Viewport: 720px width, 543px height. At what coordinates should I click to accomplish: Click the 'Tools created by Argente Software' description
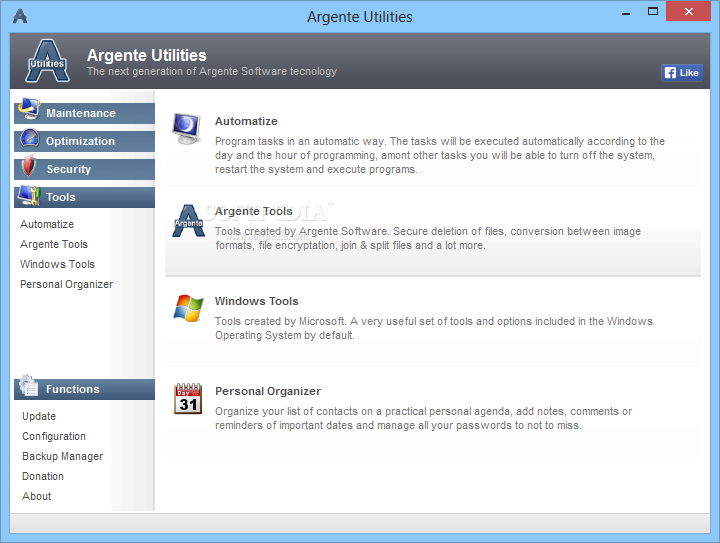pyautogui.click(x=428, y=238)
